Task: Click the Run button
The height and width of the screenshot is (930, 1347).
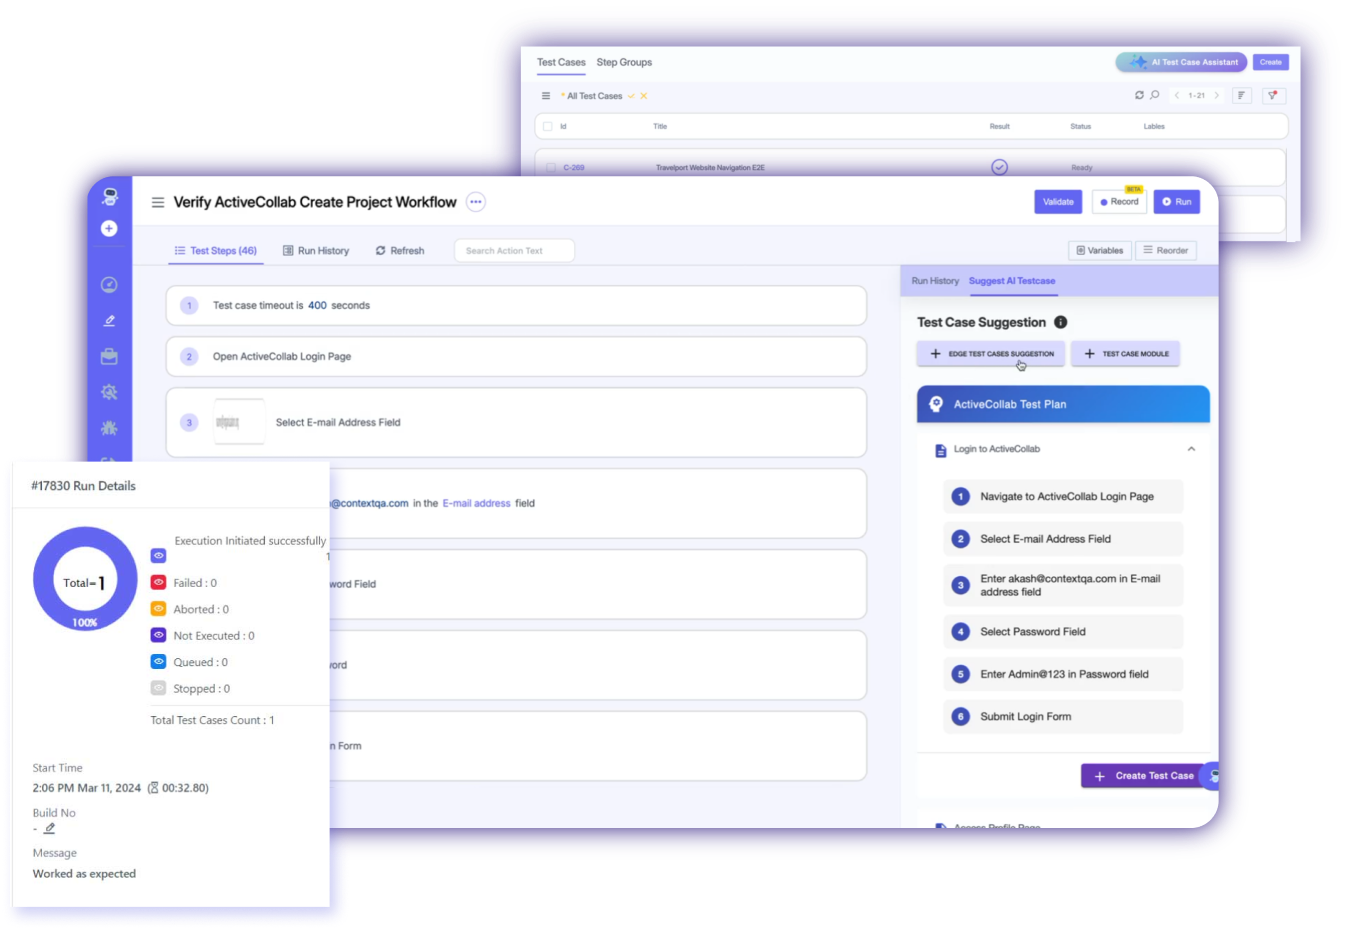Action: click(1177, 202)
